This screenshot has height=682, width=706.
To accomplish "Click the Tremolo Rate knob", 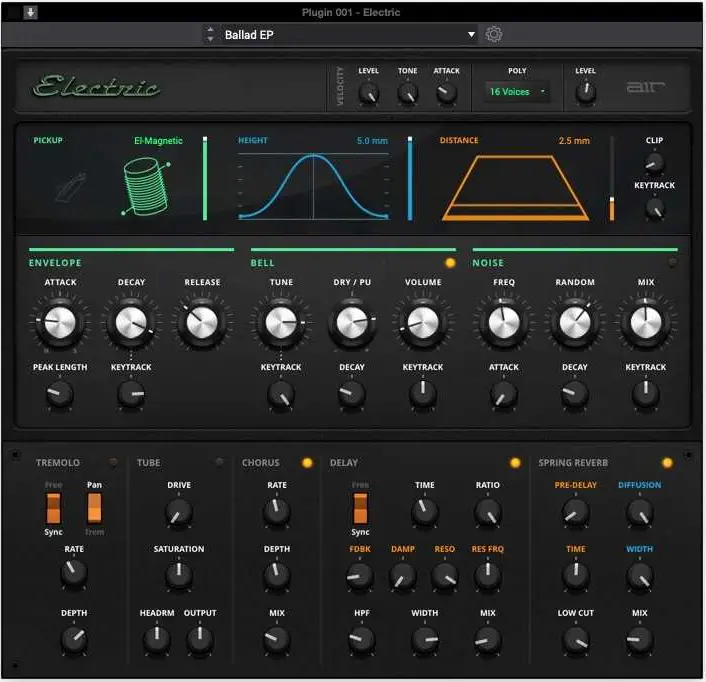I will tap(73, 573).
